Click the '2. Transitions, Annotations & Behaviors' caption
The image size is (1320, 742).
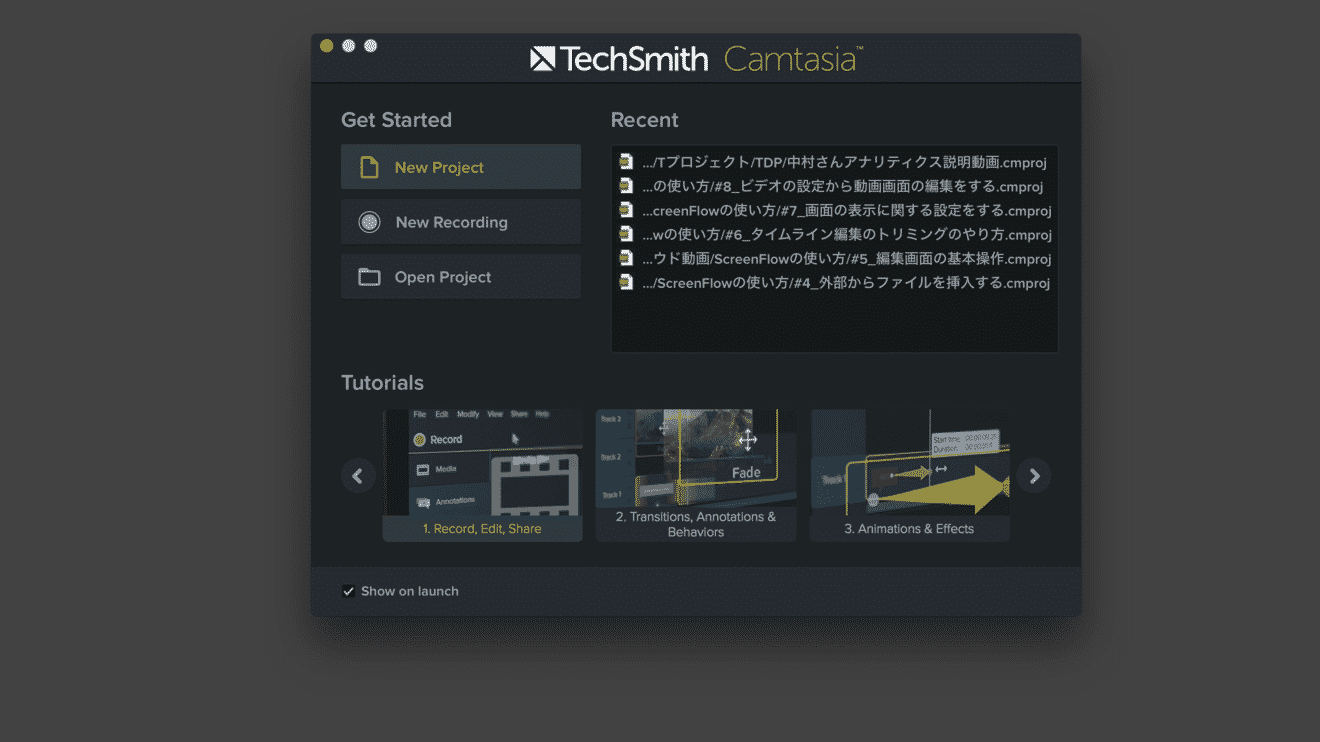click(696, 525)
